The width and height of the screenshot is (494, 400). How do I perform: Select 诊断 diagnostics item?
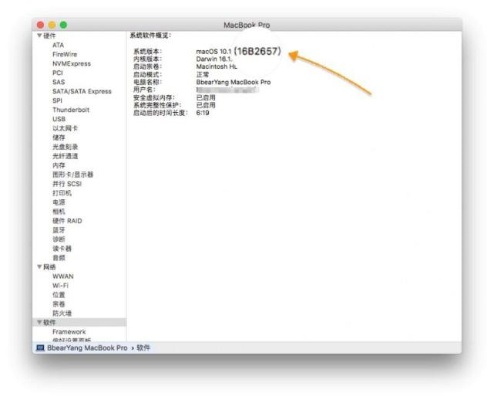pyautogui.click(x=59, y=239)
